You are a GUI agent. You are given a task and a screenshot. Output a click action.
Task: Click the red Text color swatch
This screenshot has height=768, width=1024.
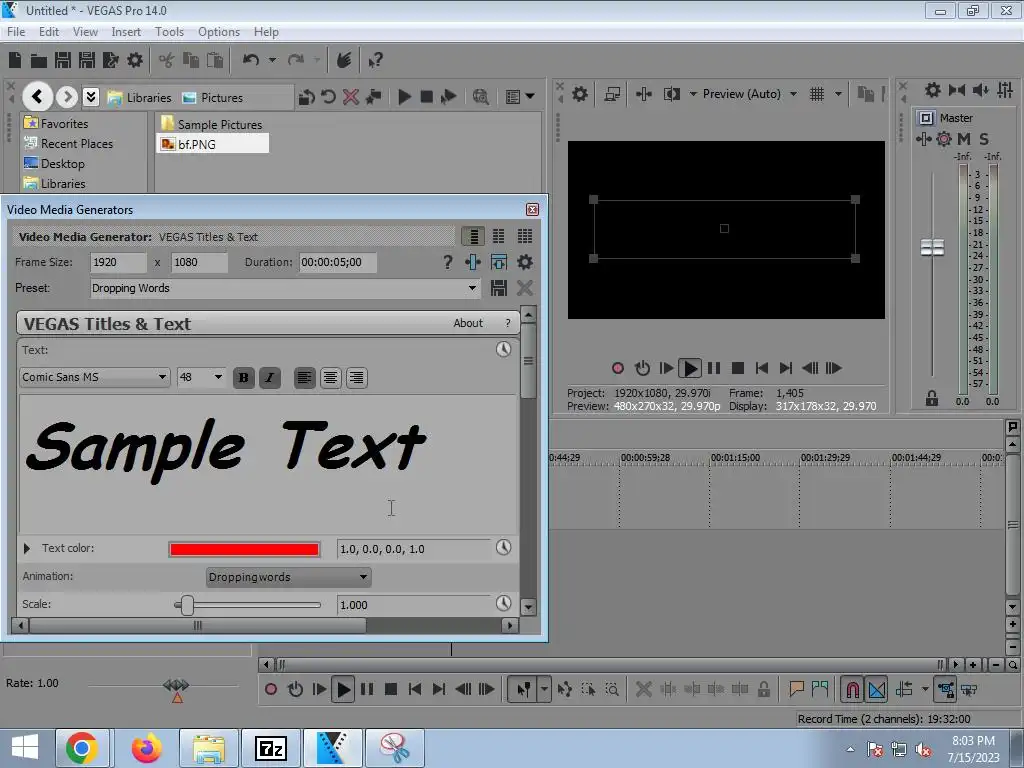pos(244,549)
